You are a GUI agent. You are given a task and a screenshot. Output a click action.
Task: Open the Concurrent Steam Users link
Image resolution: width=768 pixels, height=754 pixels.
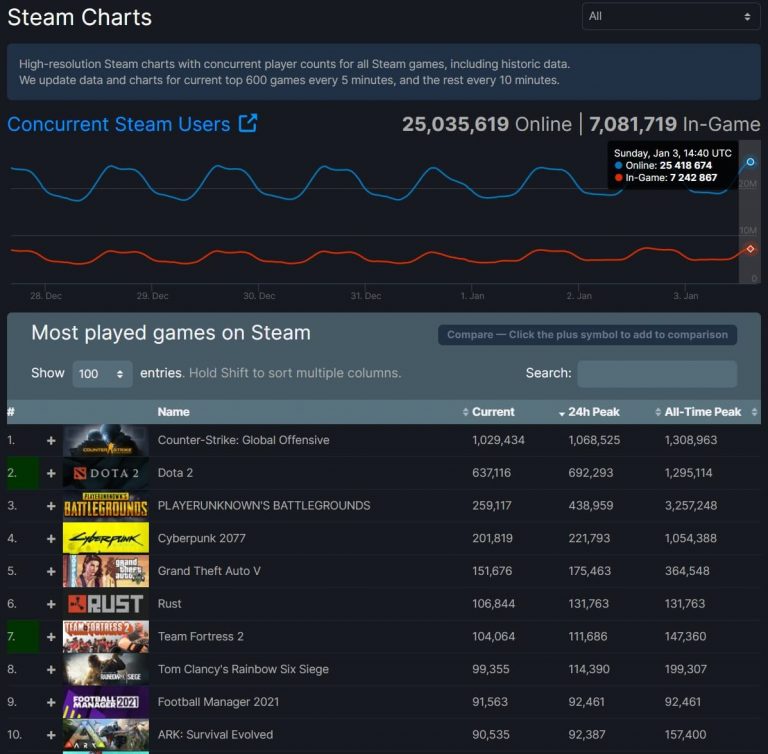[x=119, y=124]
